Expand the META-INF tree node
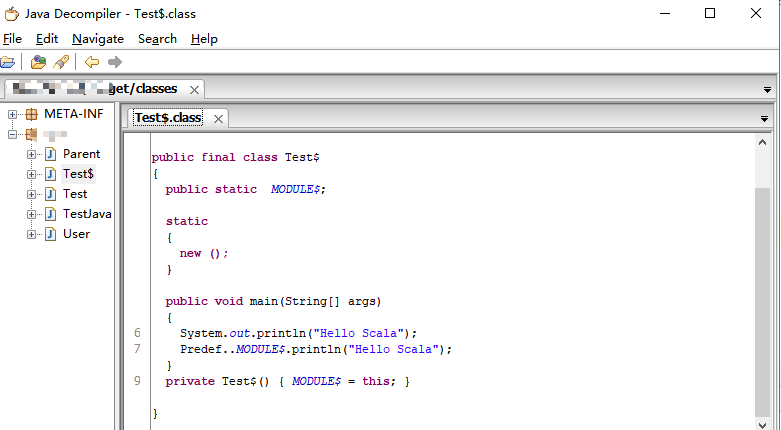This screenshot has width=781, height=430. pyautogui.click(x=12, y=115)
